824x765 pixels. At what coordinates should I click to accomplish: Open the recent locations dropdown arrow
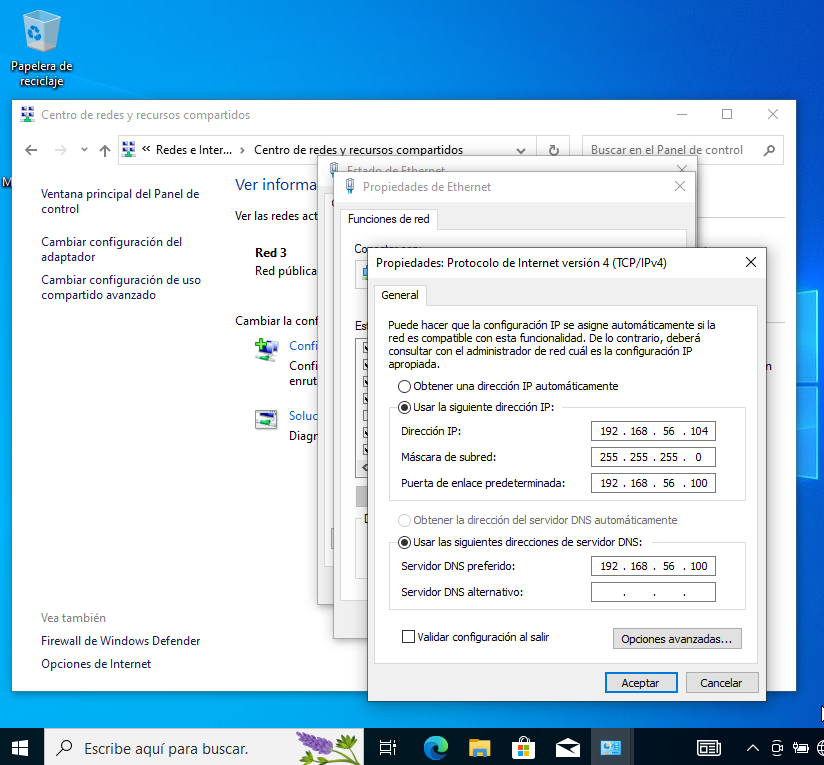[84, 150]
